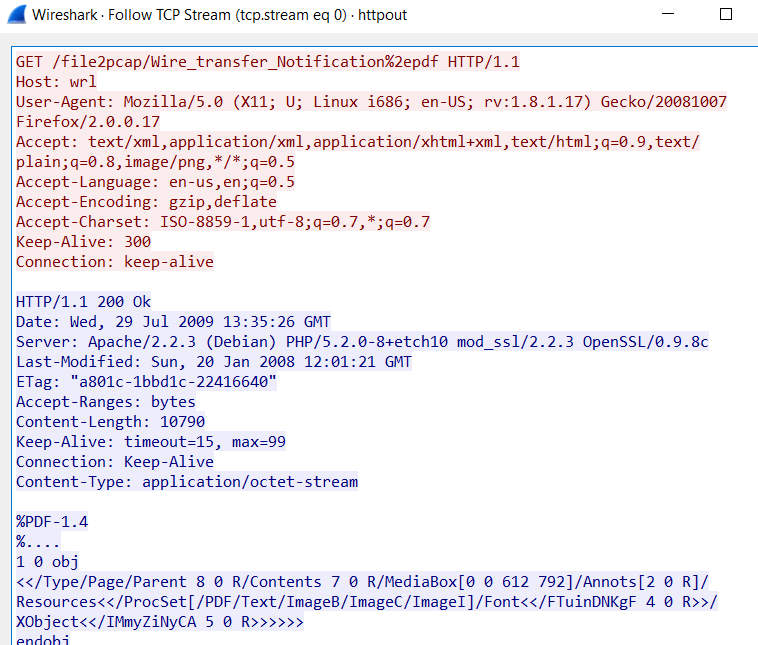Minimize the Follow TCP Stream window
758x645 pixels.
[668, 14]
